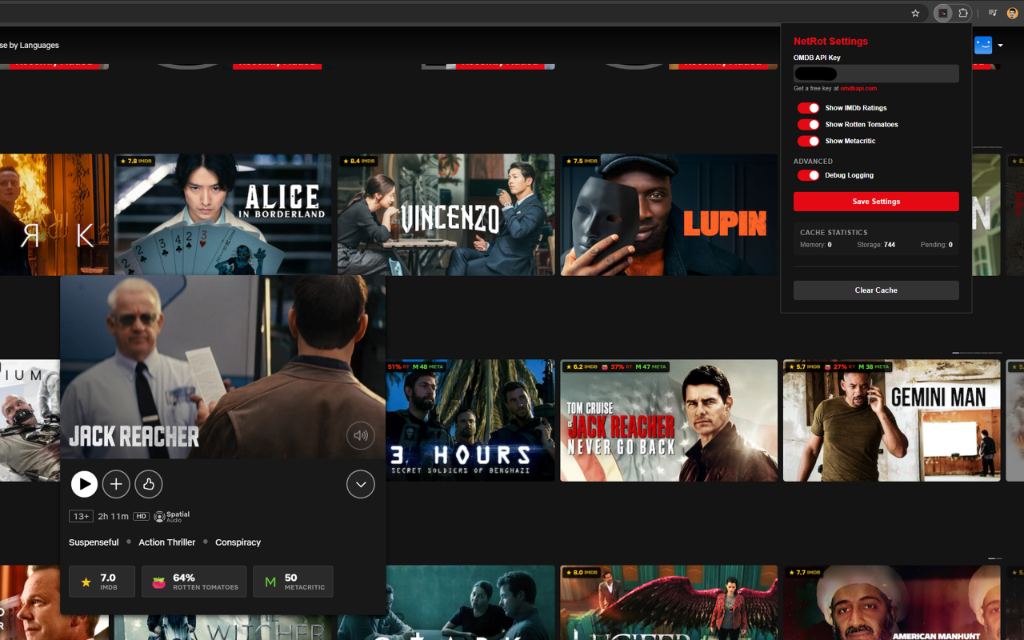
Task: Bookmark the page with the star icon
Action: 915,13
